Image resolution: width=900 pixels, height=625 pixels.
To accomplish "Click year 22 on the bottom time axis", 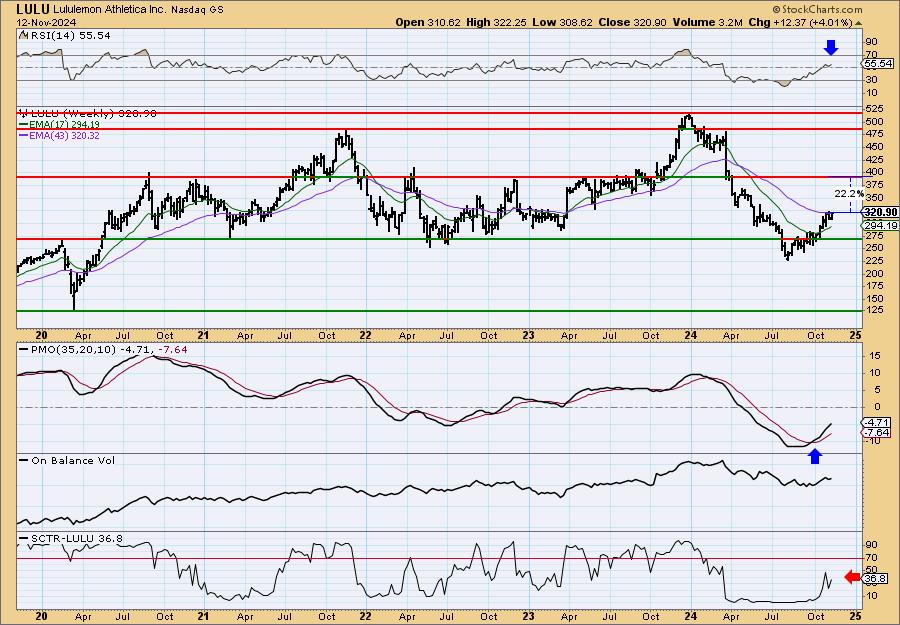I will 365,616.
